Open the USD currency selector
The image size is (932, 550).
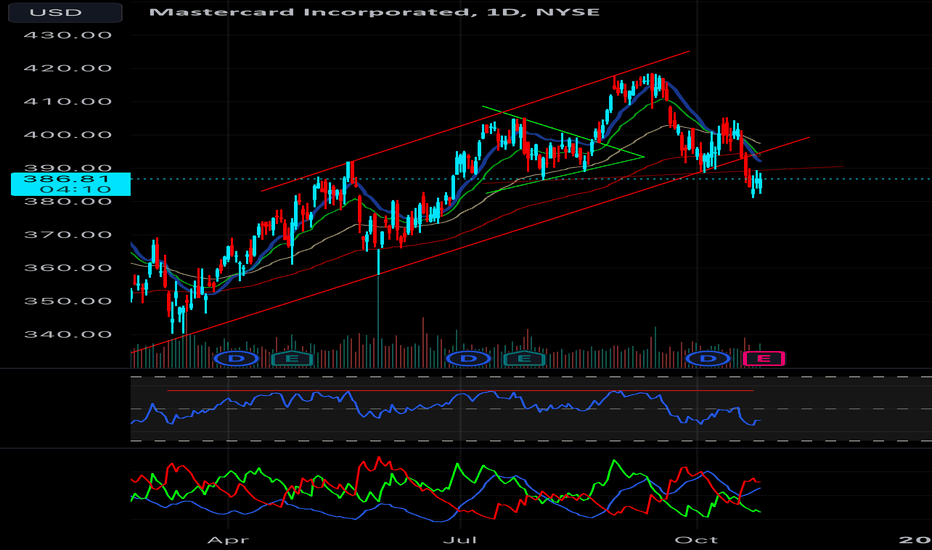pyautogui.click(x=65, y=12)
